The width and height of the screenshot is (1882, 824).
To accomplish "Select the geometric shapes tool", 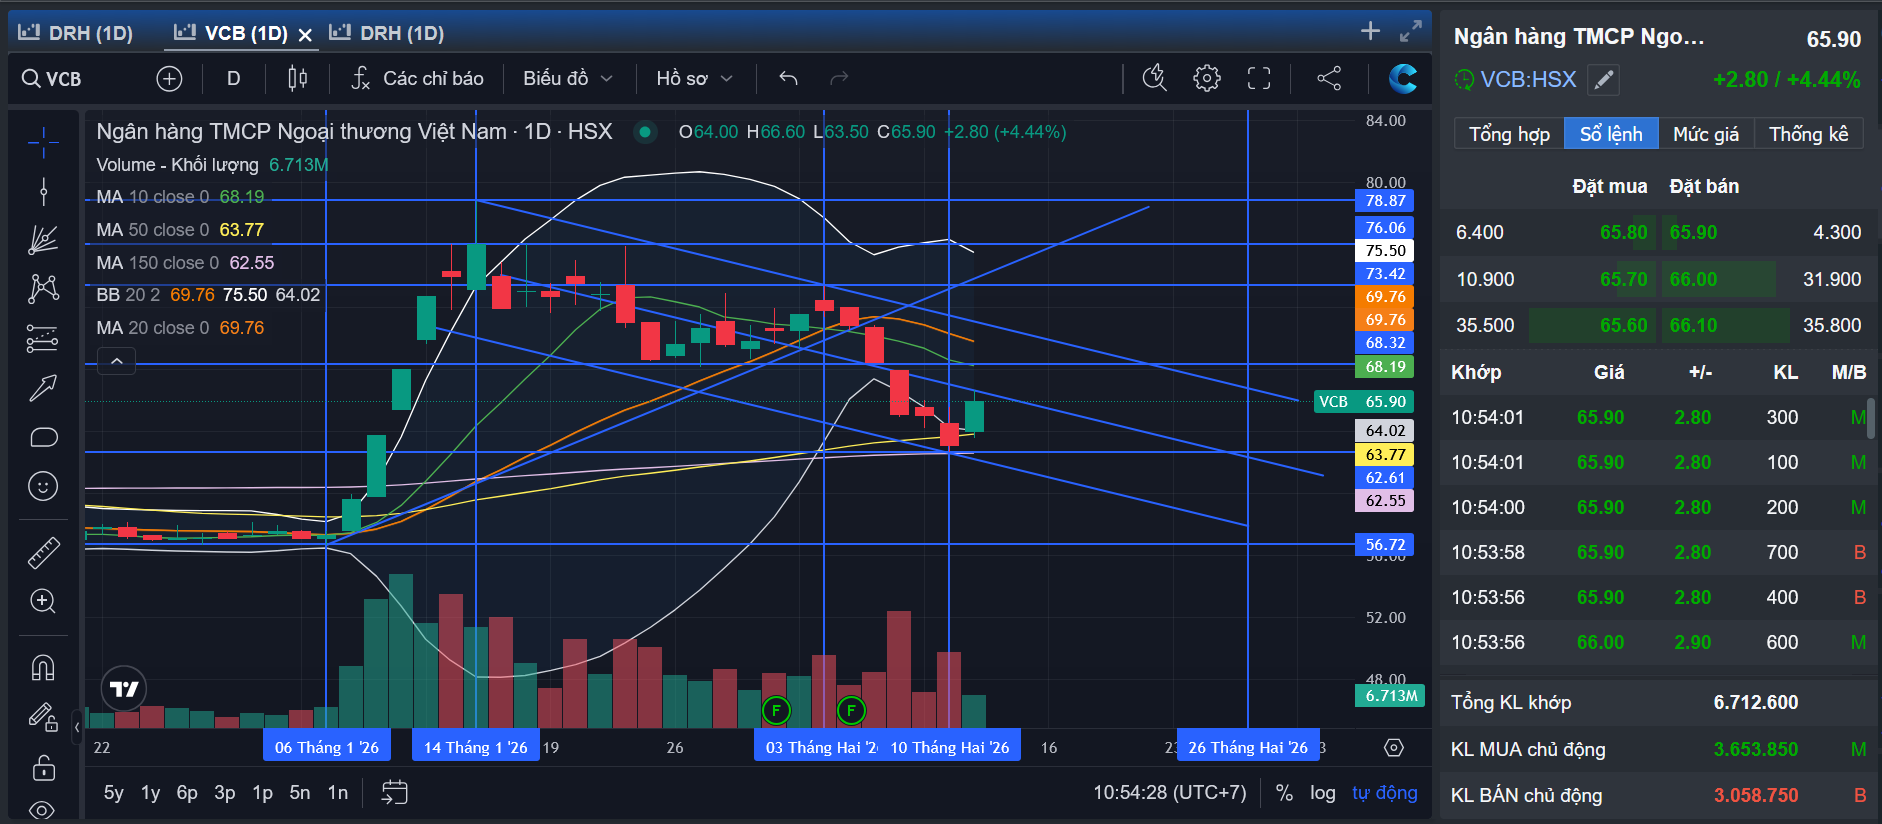I will 43,437.
